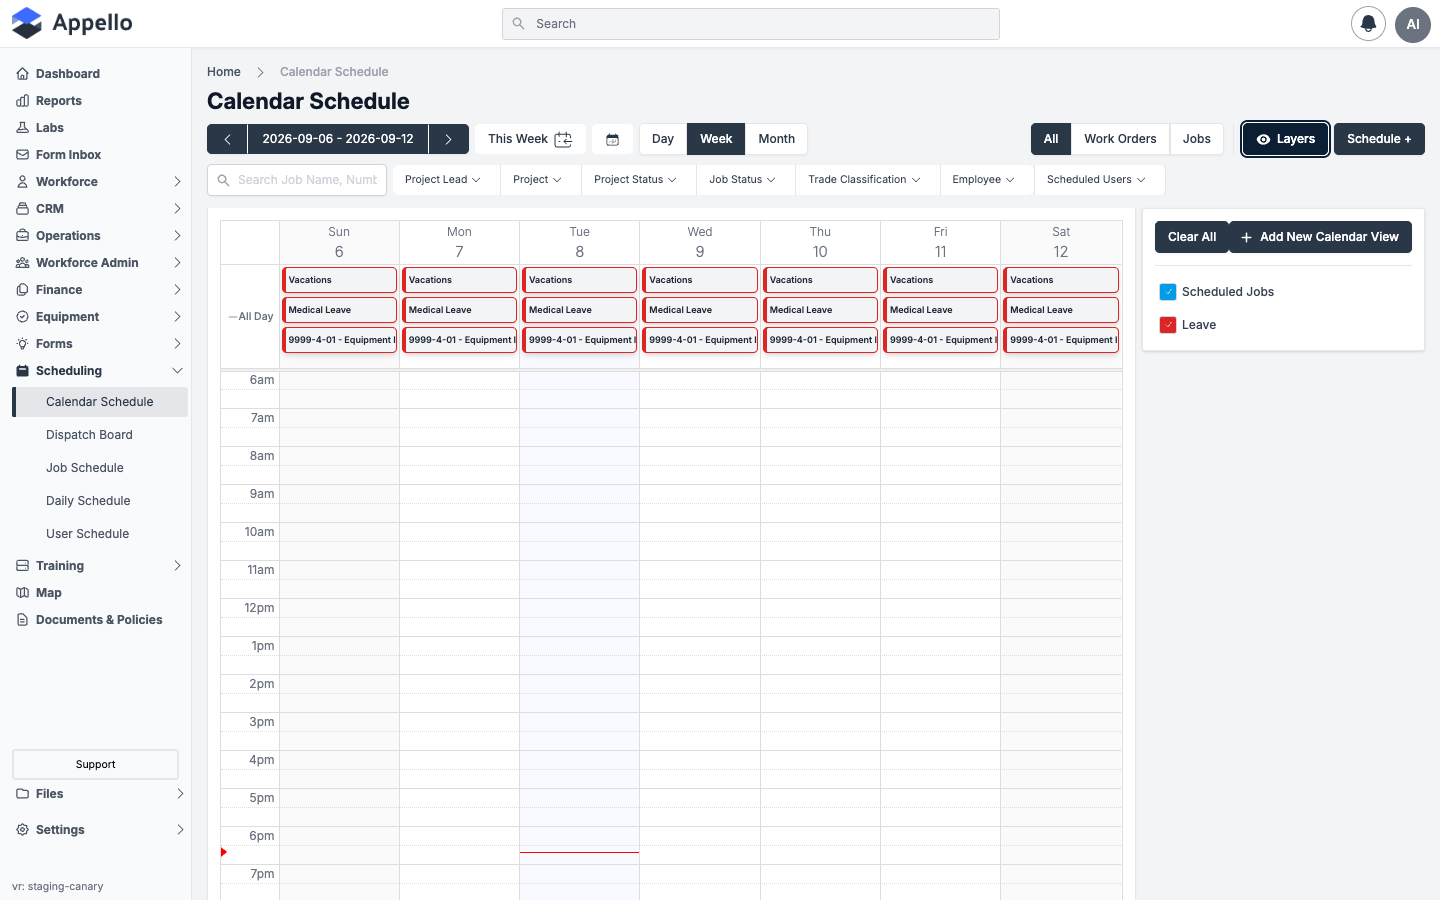
Task: Jump to This Week
Action: click(x=530, y=139)
